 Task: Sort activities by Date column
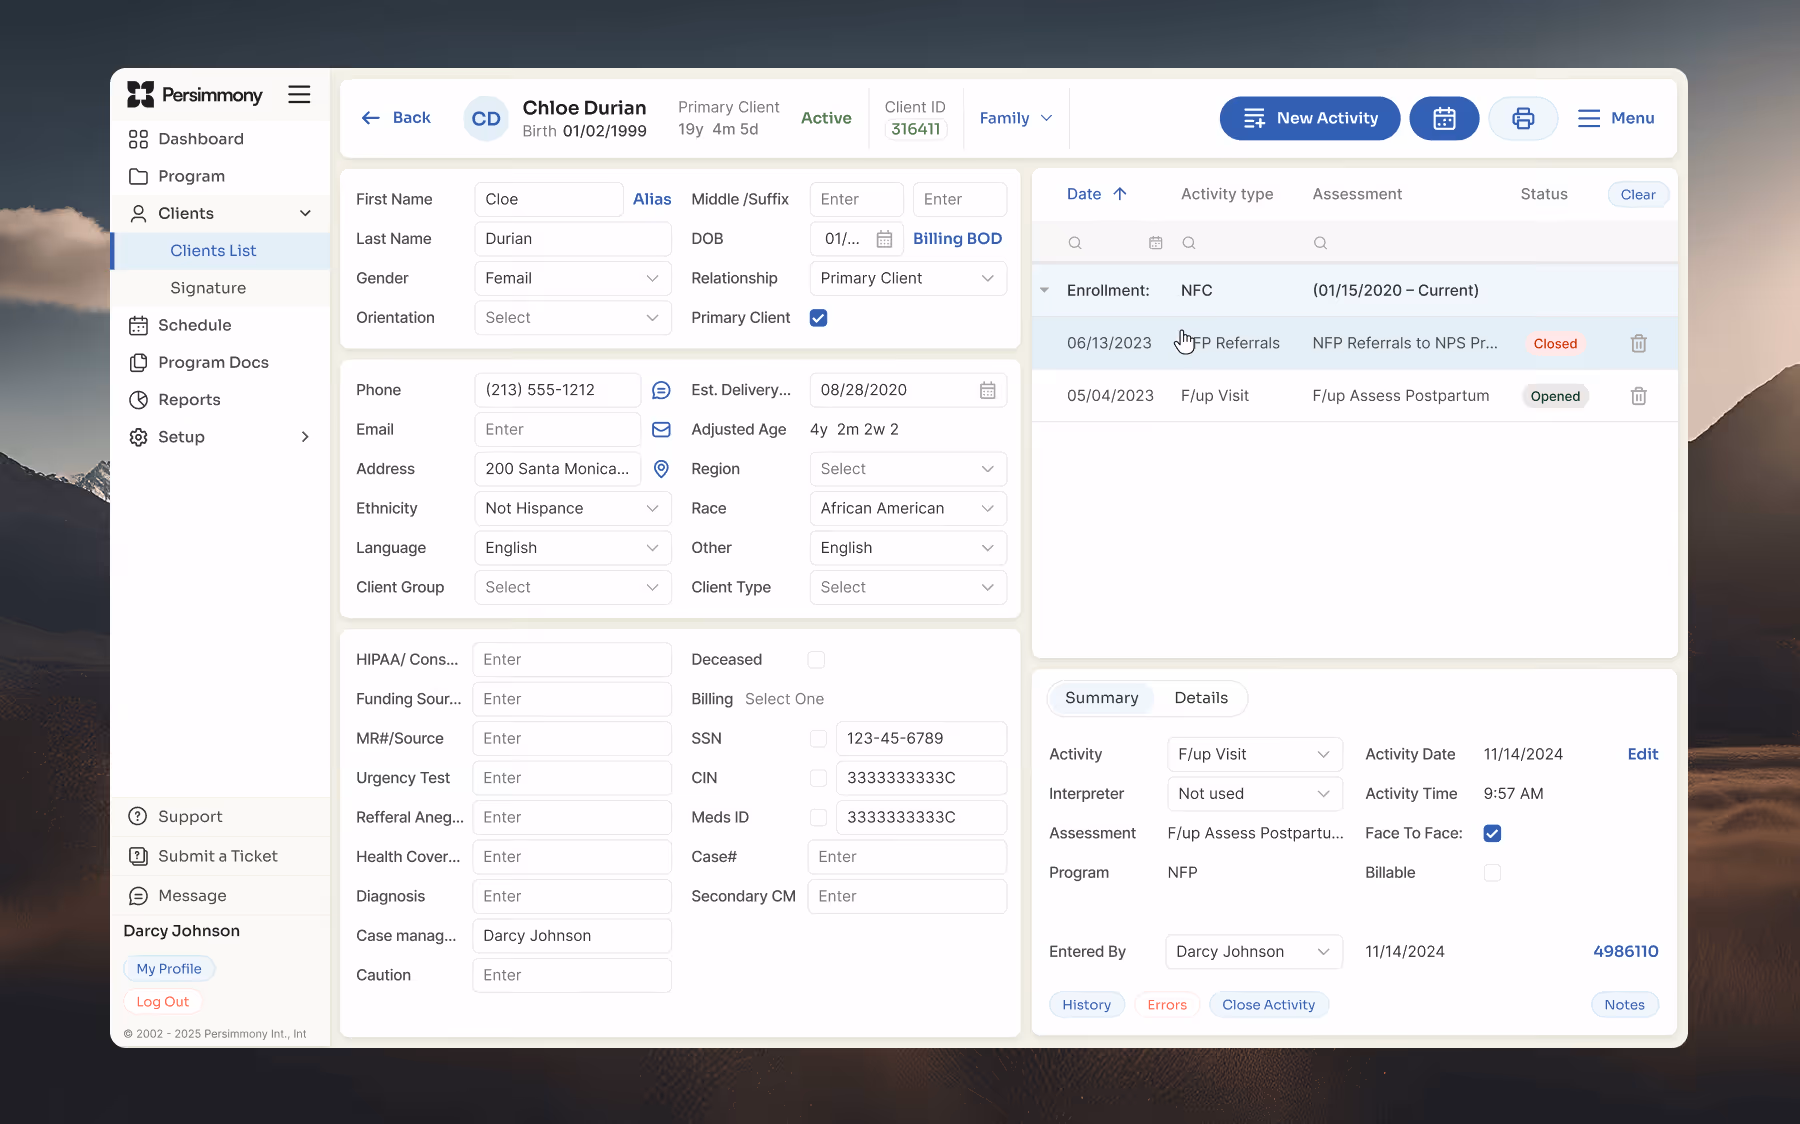[x=1096, y=194]
